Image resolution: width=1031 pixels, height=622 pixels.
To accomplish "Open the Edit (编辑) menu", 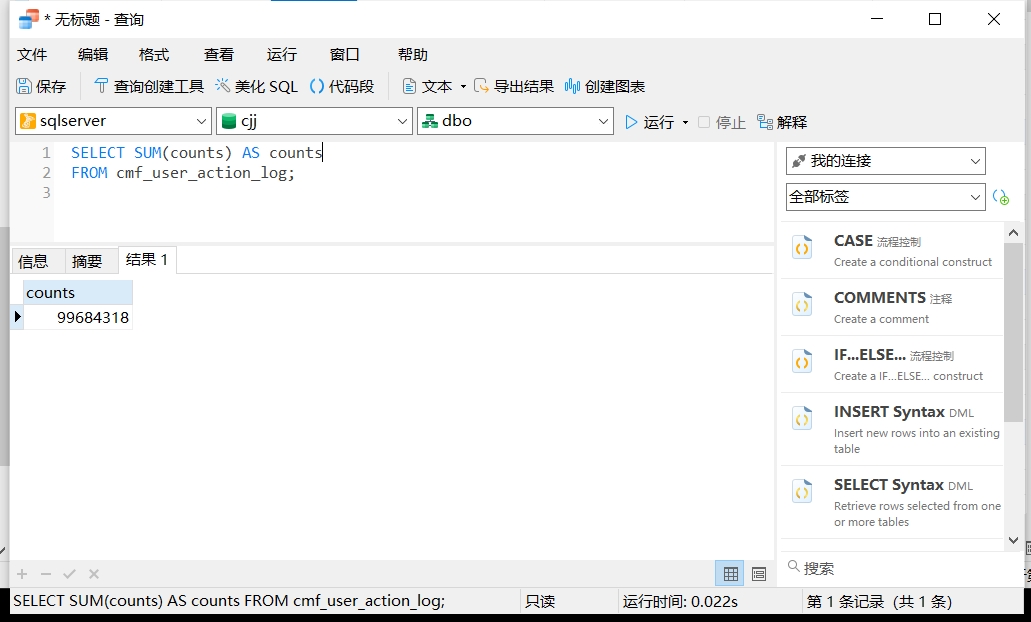I will 93,55.
